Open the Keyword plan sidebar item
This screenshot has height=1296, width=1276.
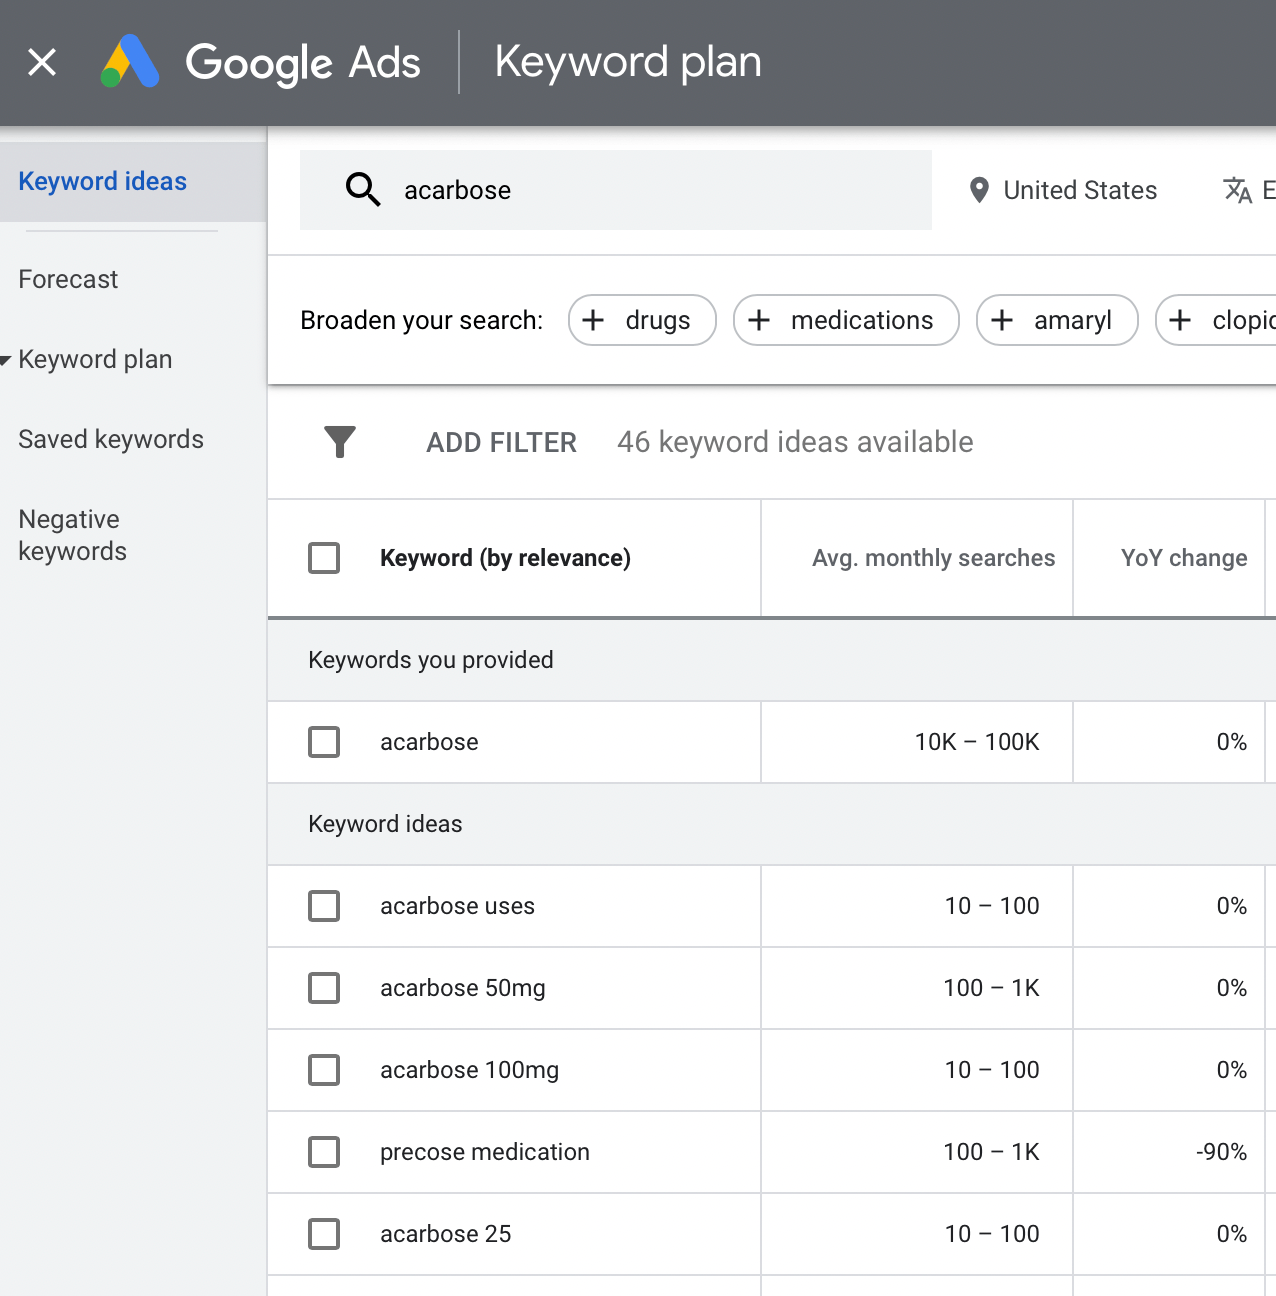(95, 359)
